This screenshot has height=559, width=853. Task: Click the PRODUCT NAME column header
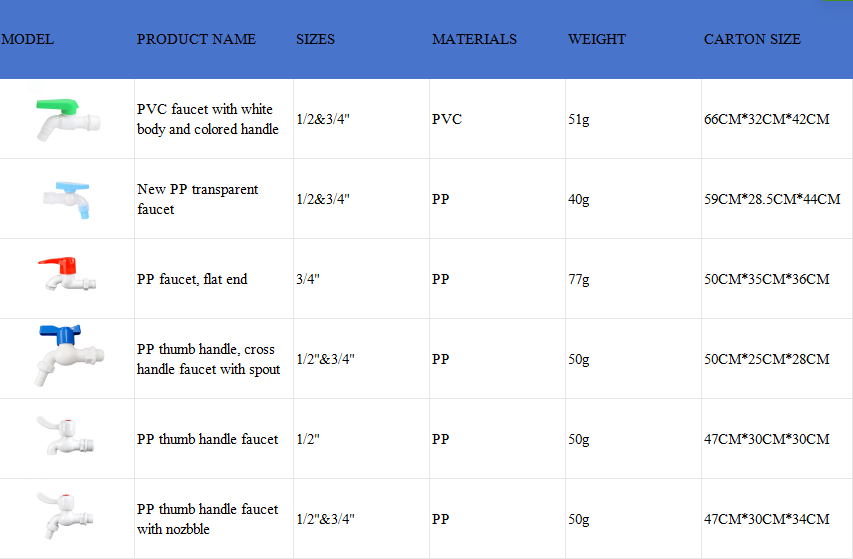click(x=196, y=39)
